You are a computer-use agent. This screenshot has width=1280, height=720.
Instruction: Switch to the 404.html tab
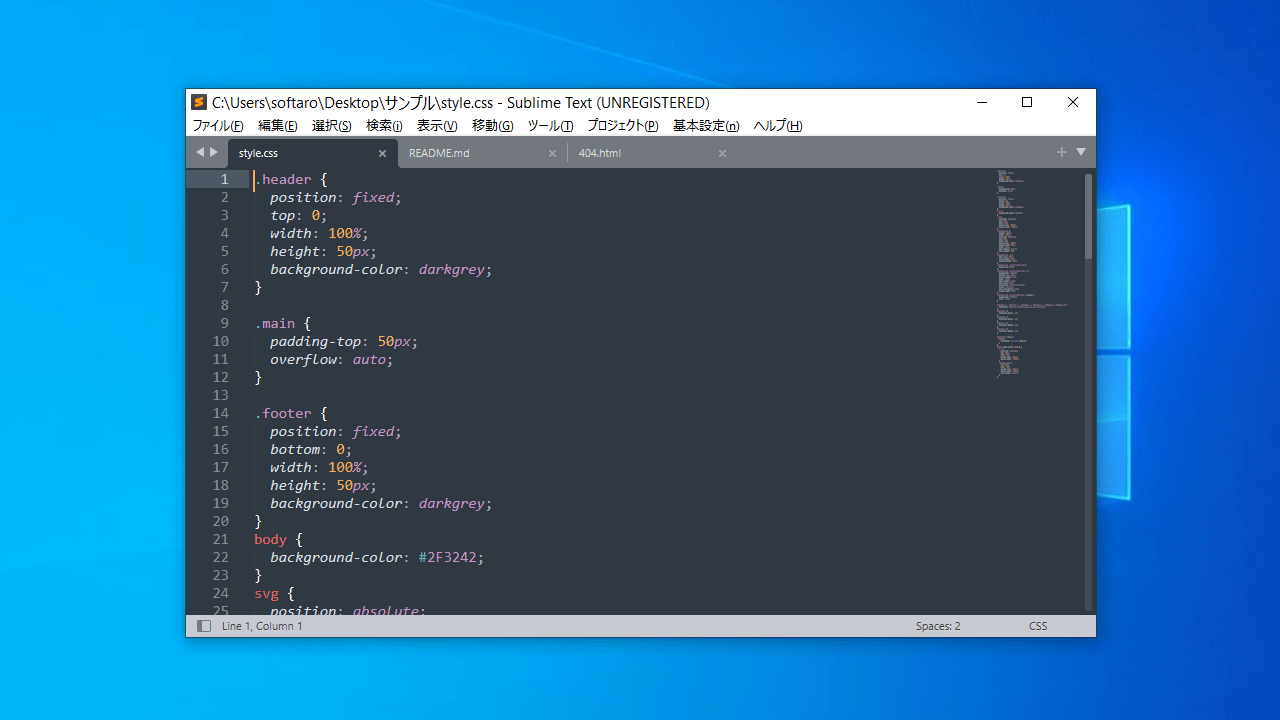(x=652, y=153)
